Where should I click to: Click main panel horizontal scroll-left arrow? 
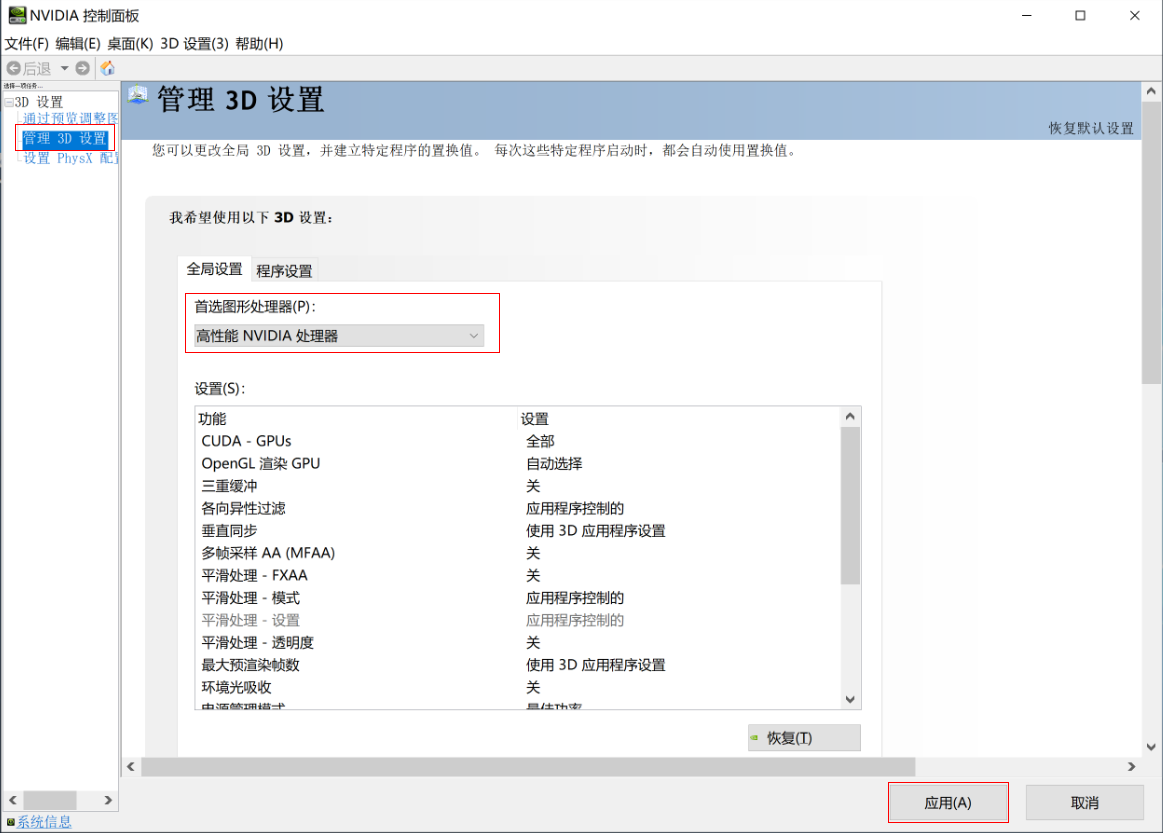[x=131, y=766]
